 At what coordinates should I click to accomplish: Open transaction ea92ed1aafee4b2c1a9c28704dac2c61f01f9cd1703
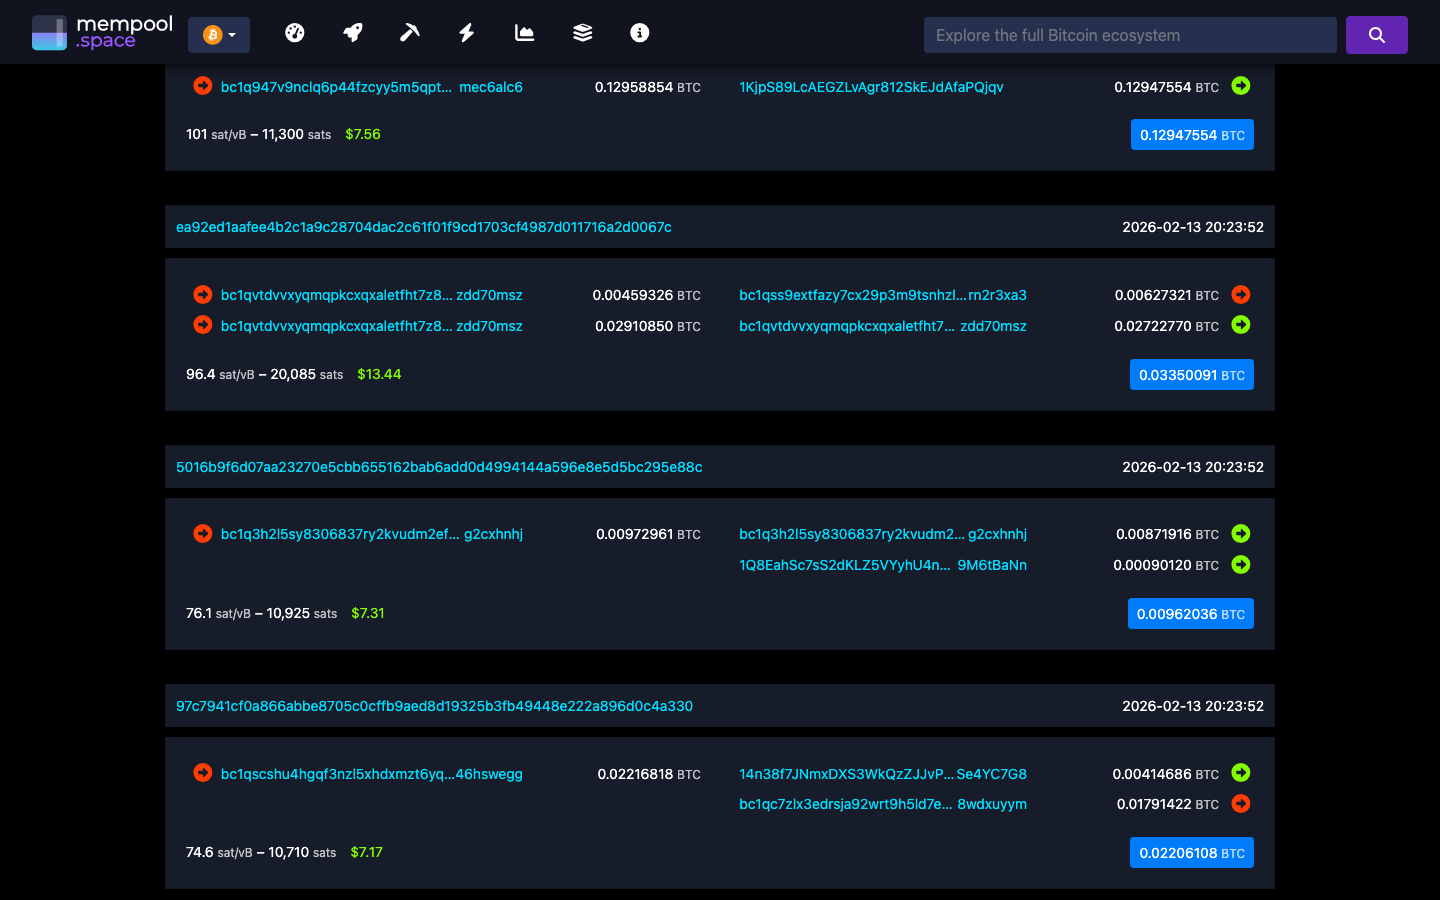coord(424,227)
